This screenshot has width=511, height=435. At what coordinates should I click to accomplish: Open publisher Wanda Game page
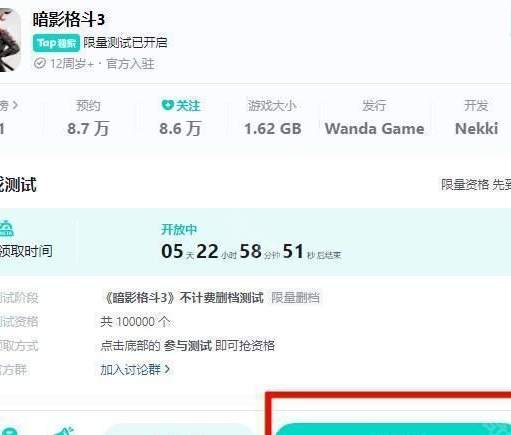coord(374,128)
